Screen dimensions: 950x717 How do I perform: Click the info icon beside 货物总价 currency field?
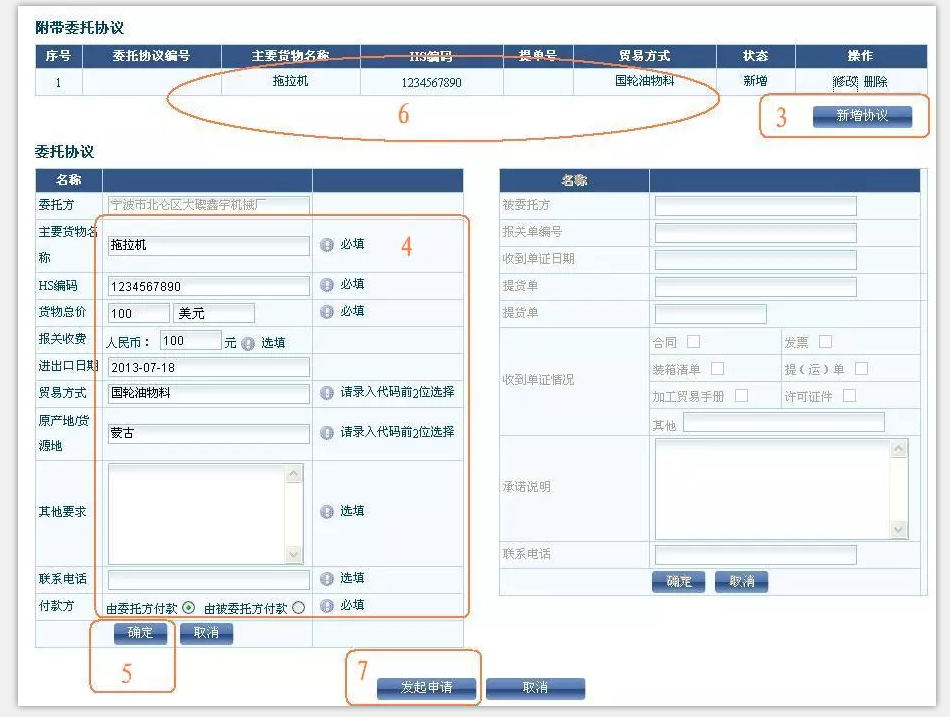[326, 312]
